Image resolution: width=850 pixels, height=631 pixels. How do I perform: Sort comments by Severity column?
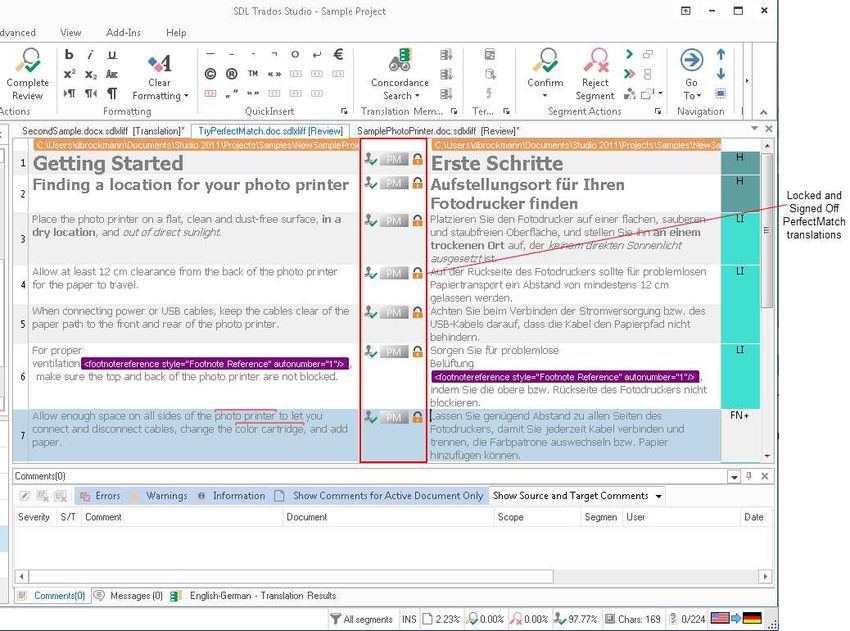(x=34, y=517)
